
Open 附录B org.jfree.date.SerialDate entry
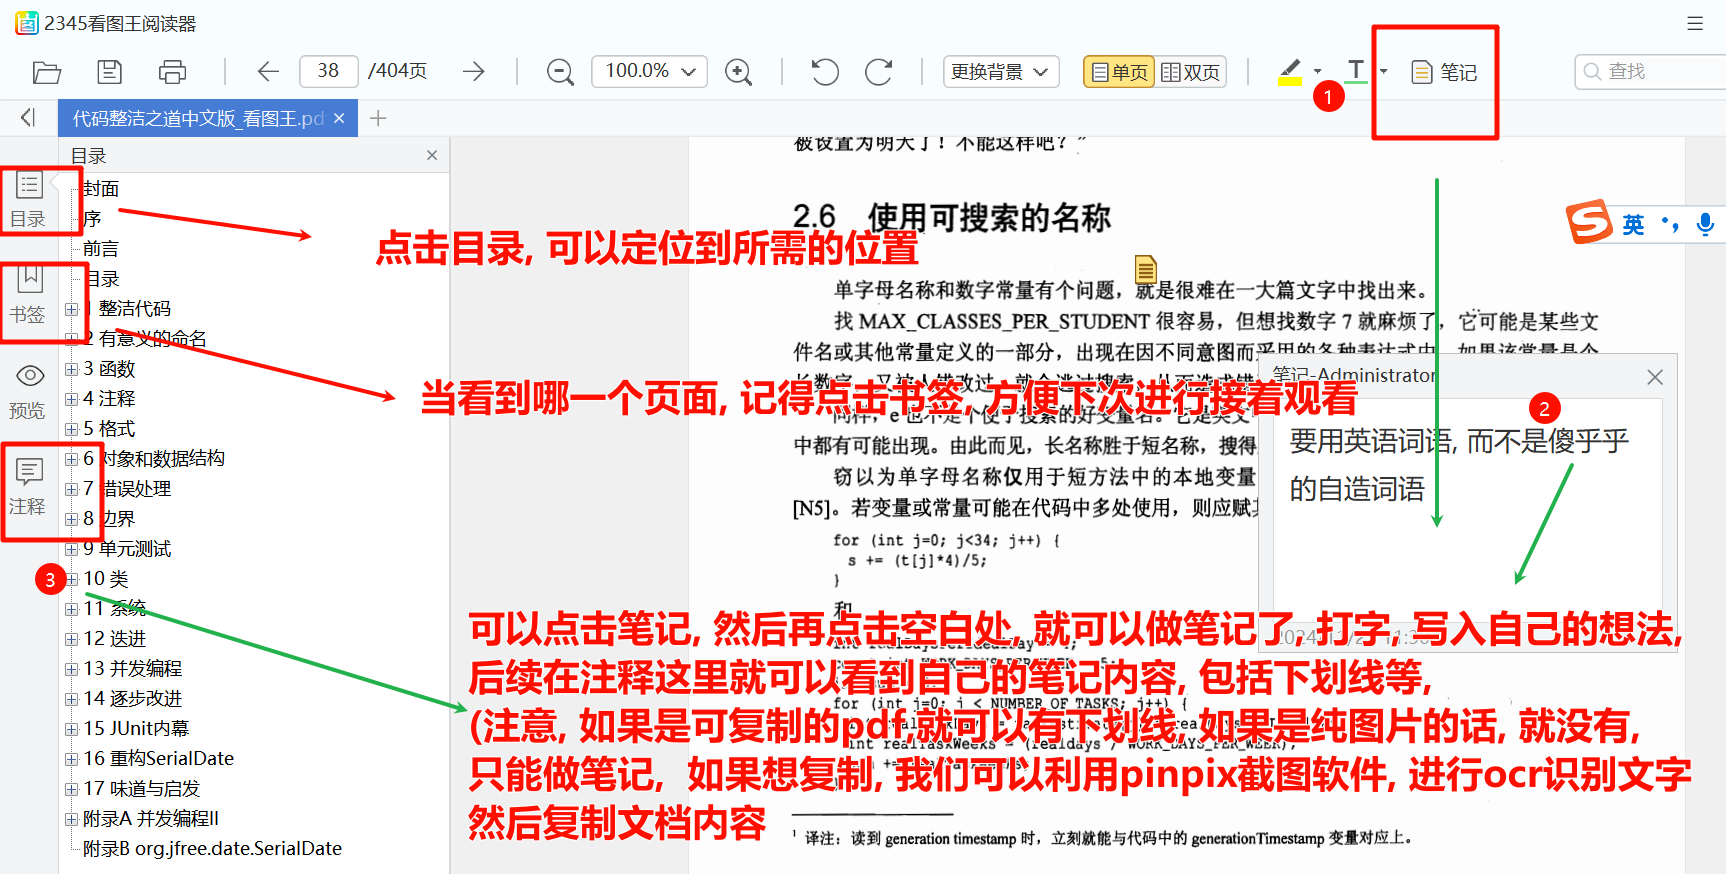pos(212,849)
